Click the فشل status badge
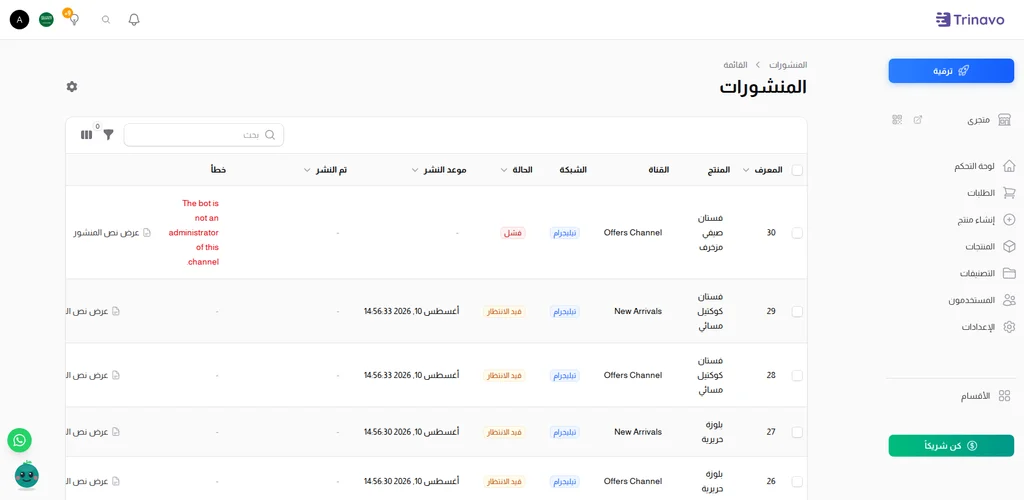The image size is (1024, 500). click(513, 233)
